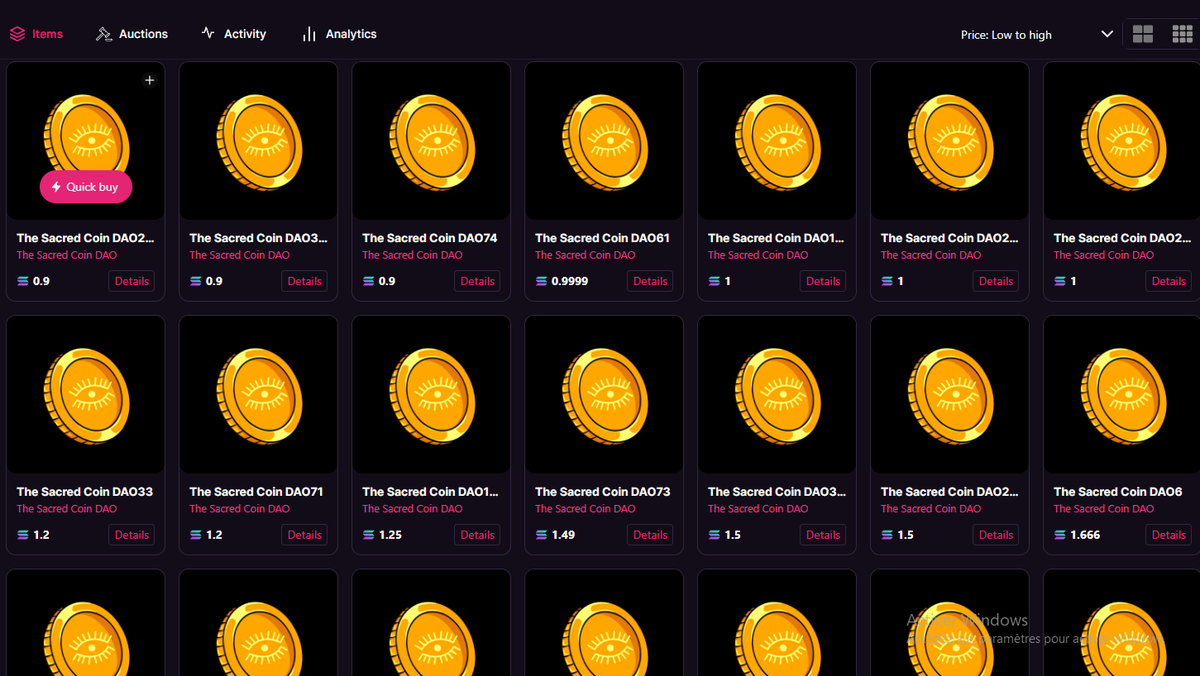Image resolution: width=1200 pixels, height=676 pixels.
Task: Open collection link under the DAO33 title
Action: point(66,509)
